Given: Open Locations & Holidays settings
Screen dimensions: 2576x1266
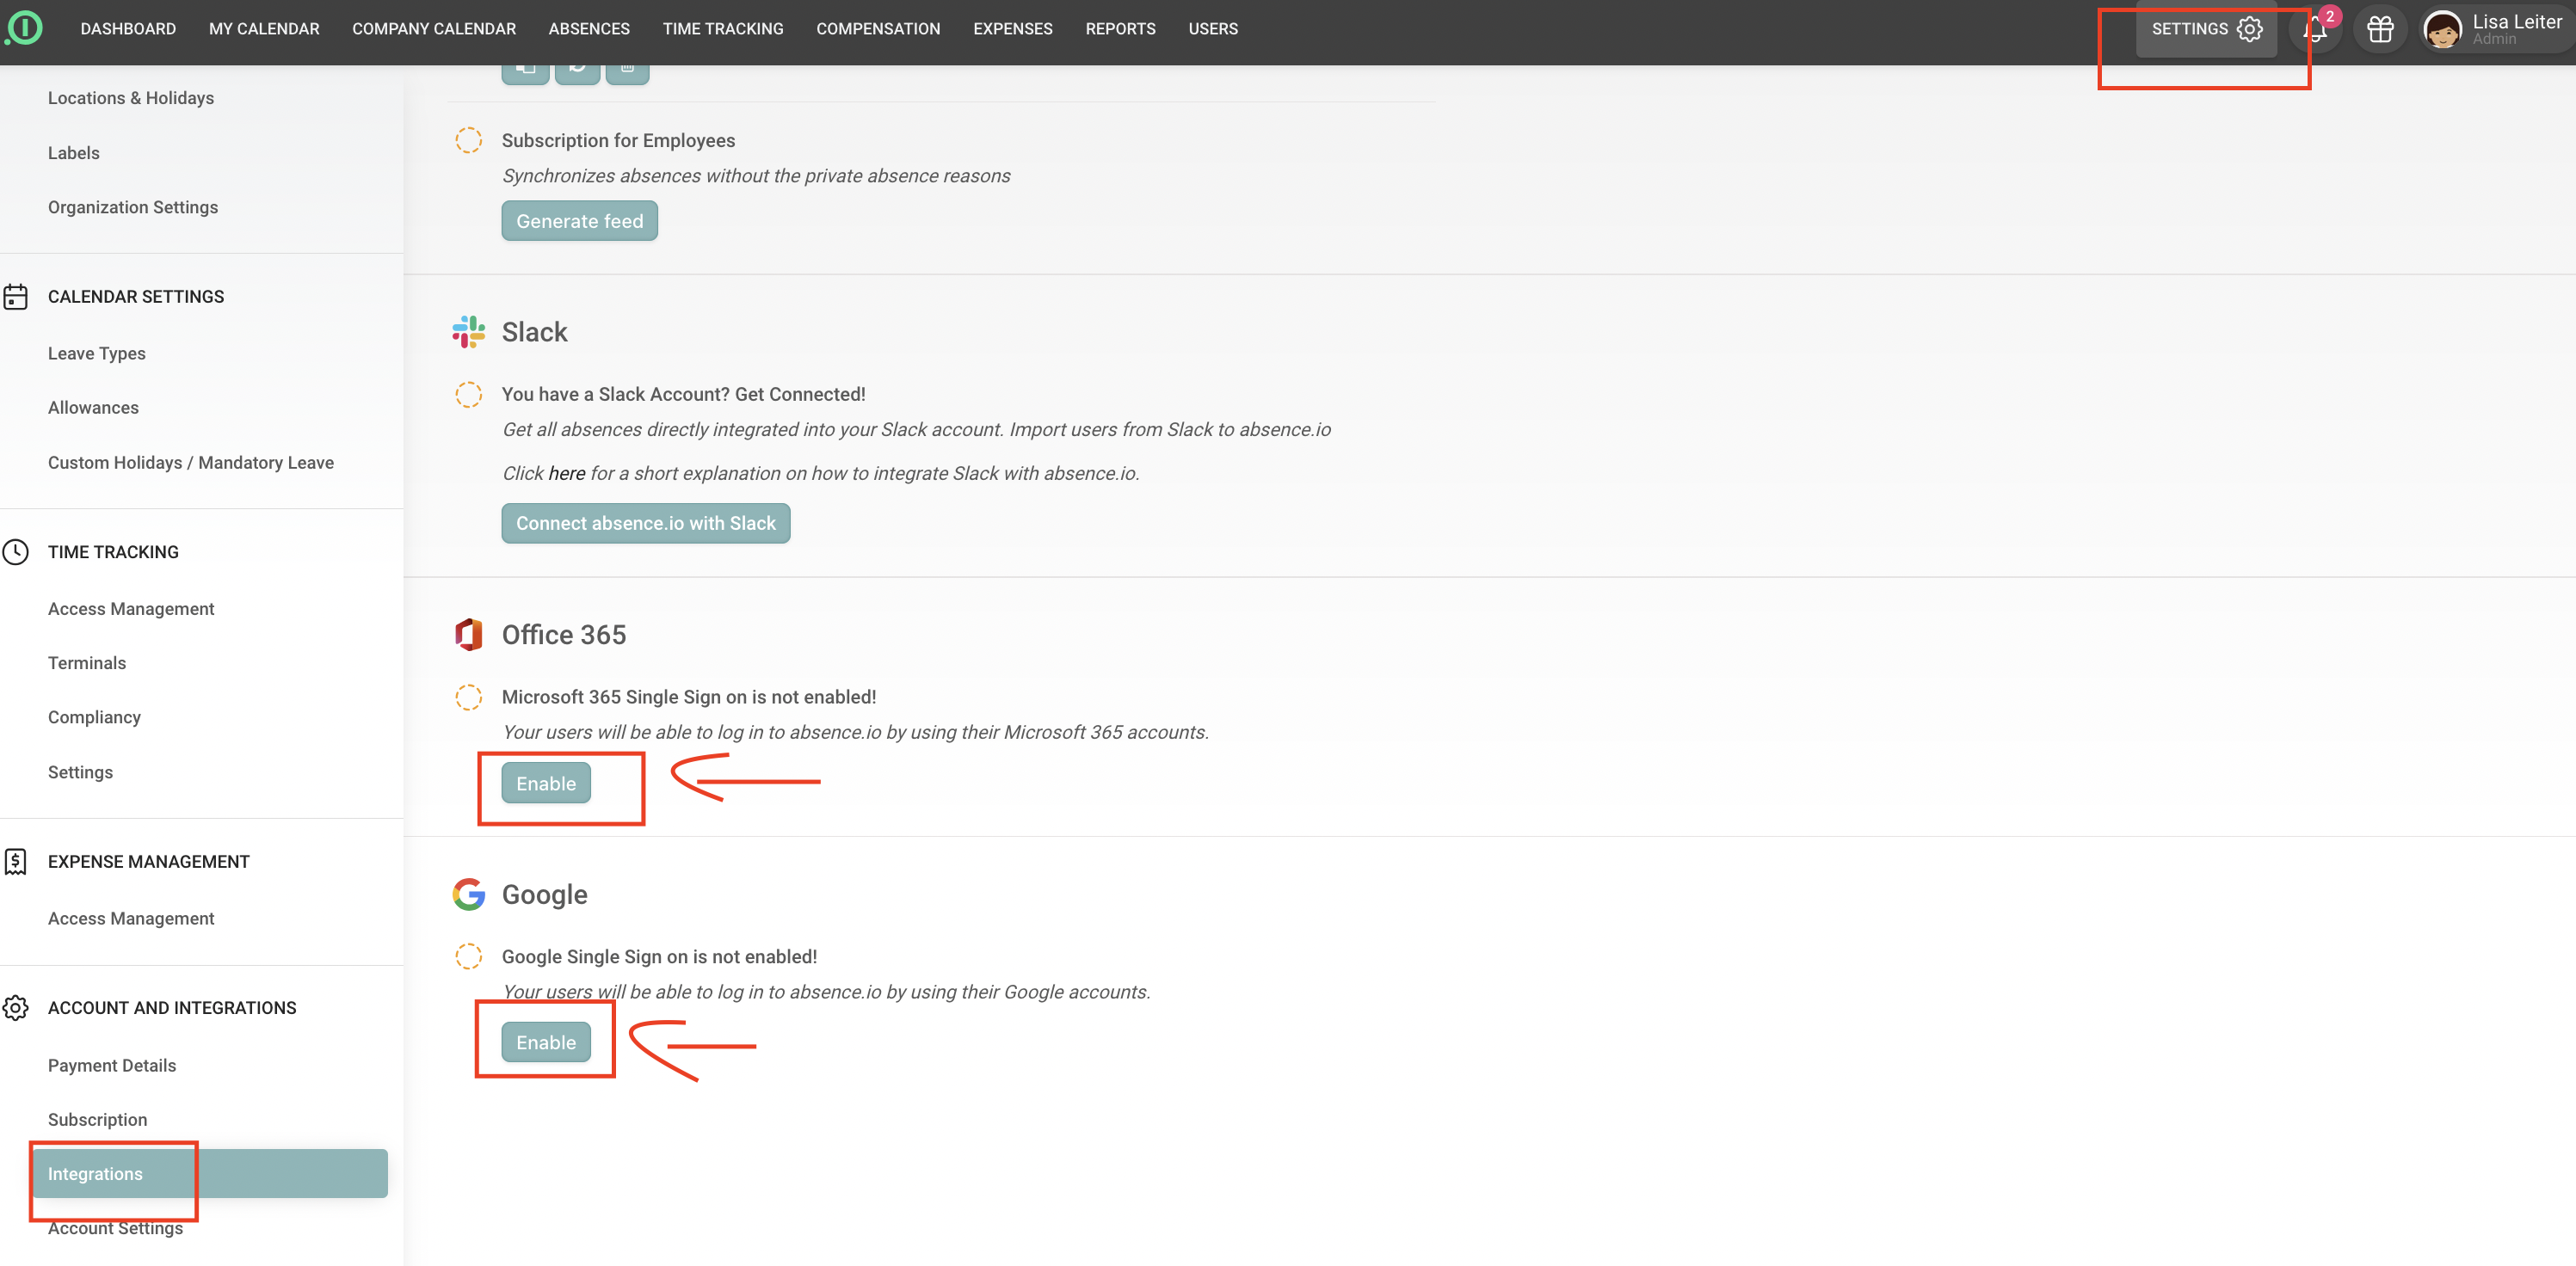Looking at the screenshot, I should coord(131,98).
